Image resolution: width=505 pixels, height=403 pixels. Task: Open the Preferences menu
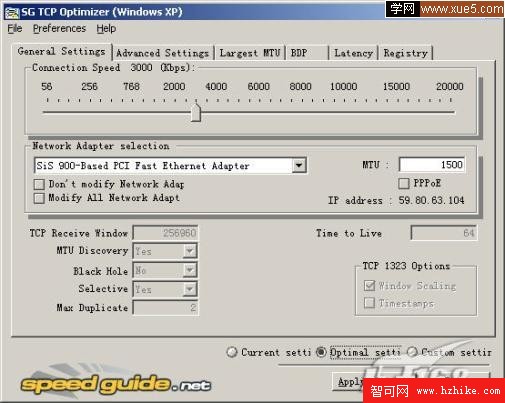click(59, 29)
